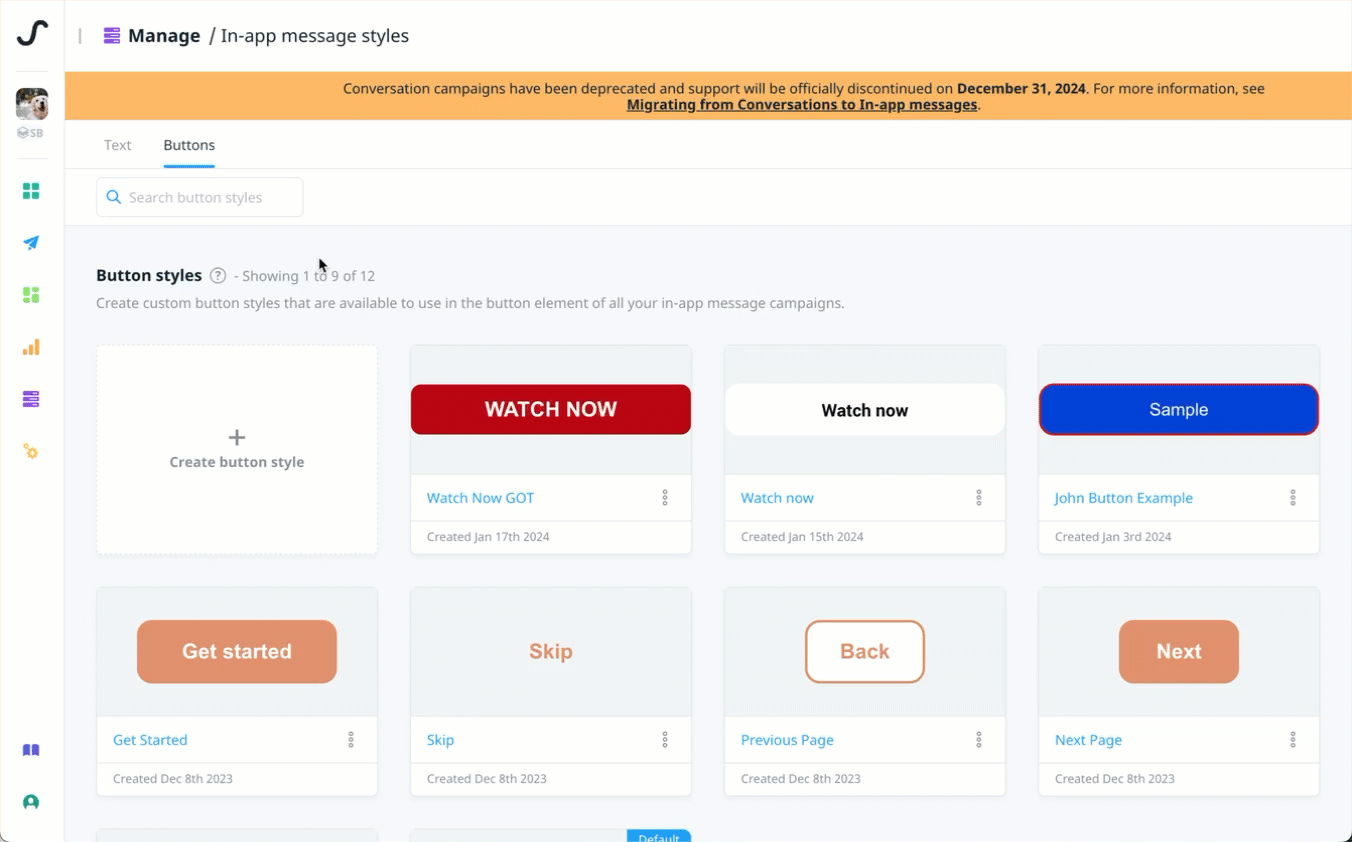Screen dimensions: 1352x842
Task: Click the red WATCH NOW button preview
Action: click(x=551, y=409)
